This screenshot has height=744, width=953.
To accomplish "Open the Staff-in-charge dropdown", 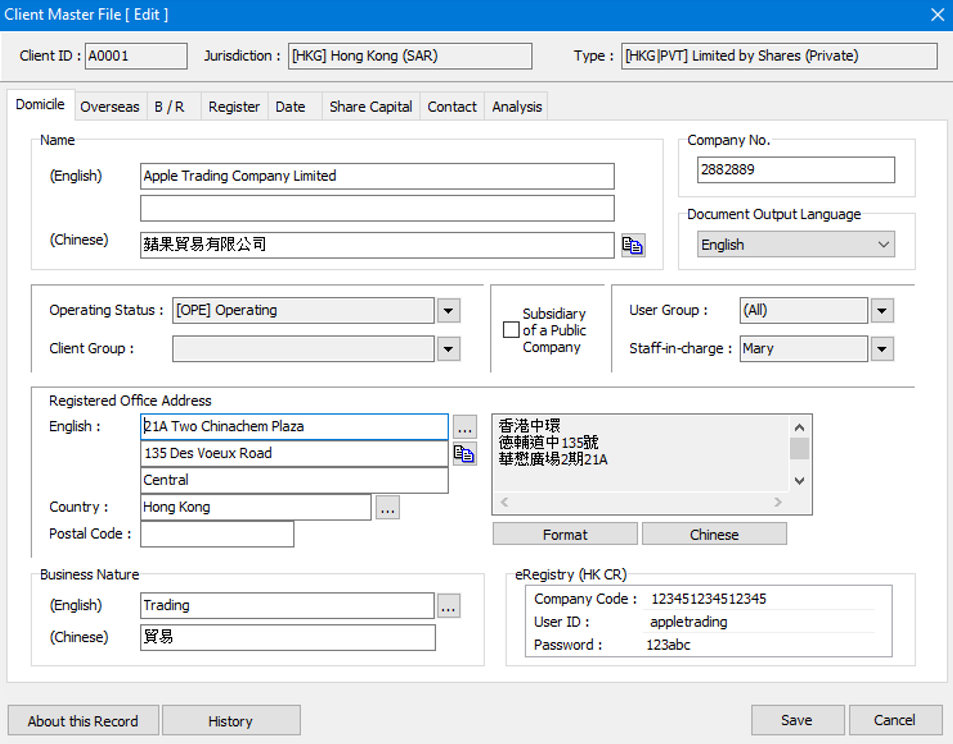I will [x=881, y=349].
